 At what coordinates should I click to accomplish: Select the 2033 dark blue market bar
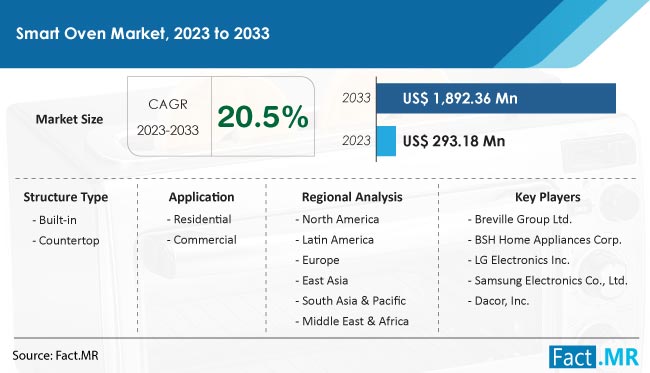click(x=496, y=98)
